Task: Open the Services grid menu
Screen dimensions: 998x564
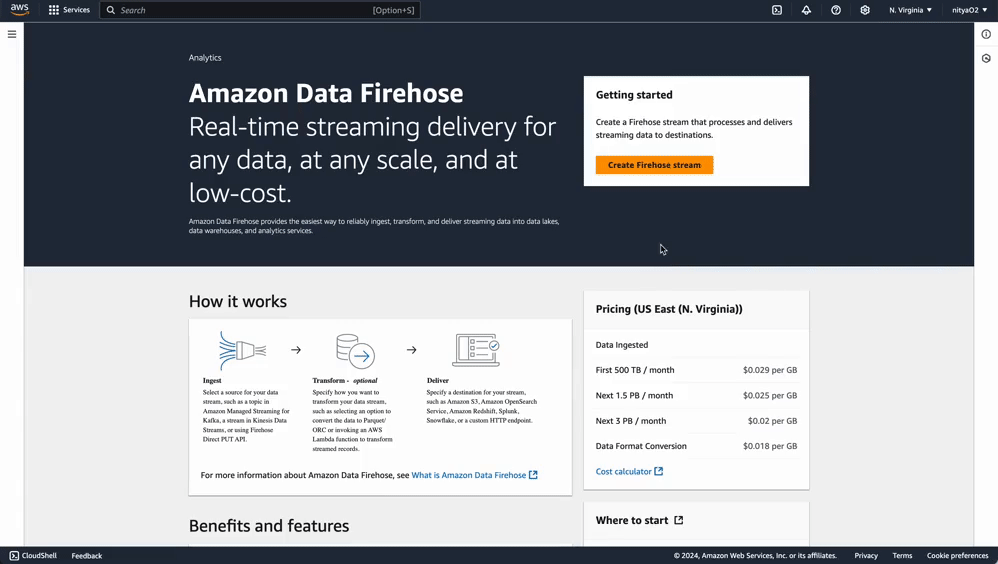Action: 69,10
